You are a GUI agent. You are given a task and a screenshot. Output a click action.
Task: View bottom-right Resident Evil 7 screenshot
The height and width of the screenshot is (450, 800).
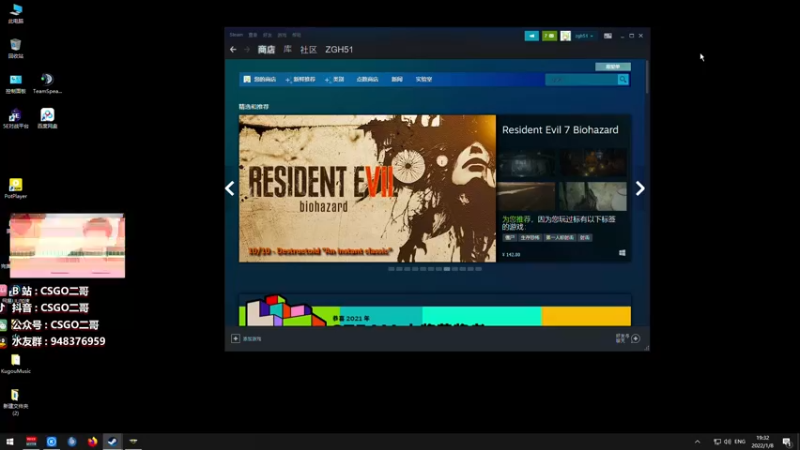pos(592,196)
